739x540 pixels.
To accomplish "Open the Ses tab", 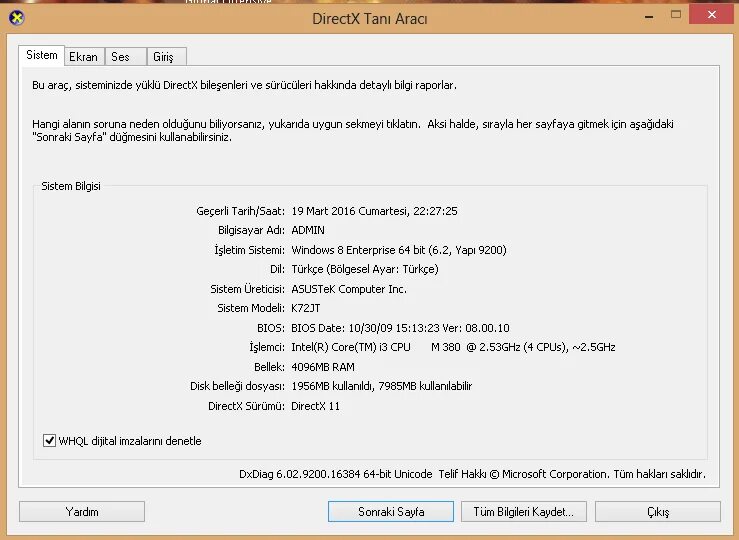I will coord(125,57).
